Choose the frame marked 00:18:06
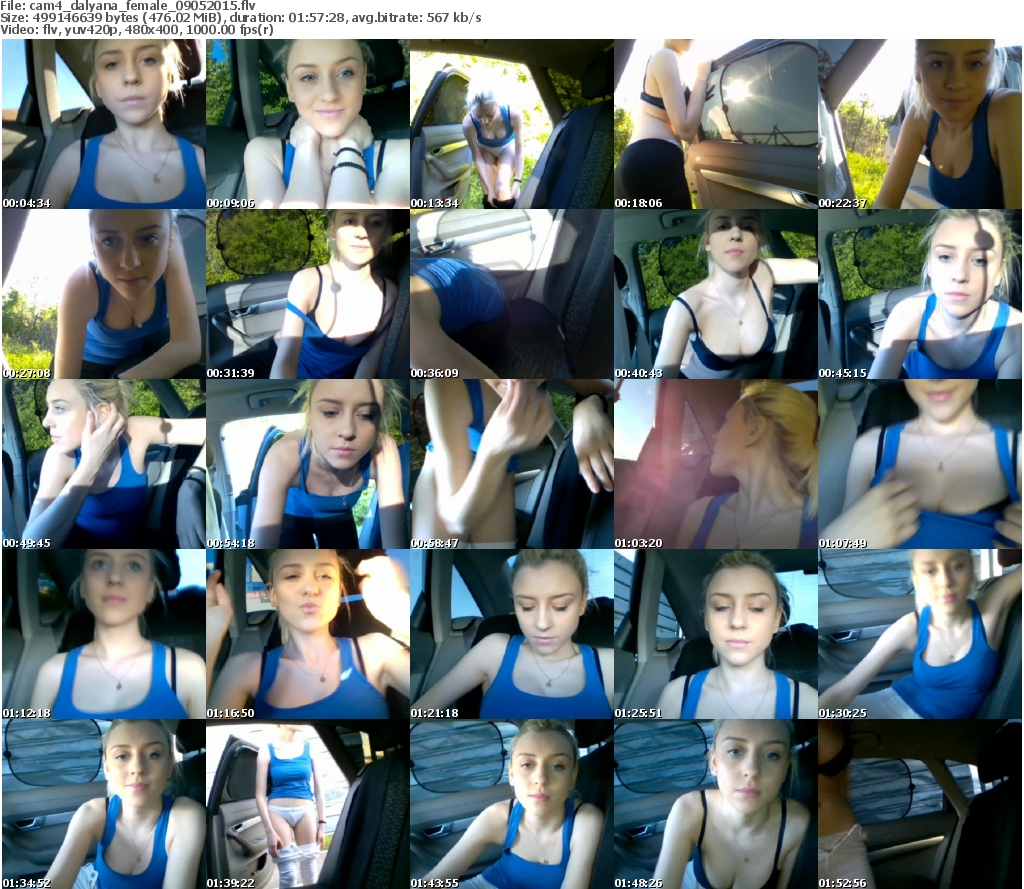 point(716,124)
